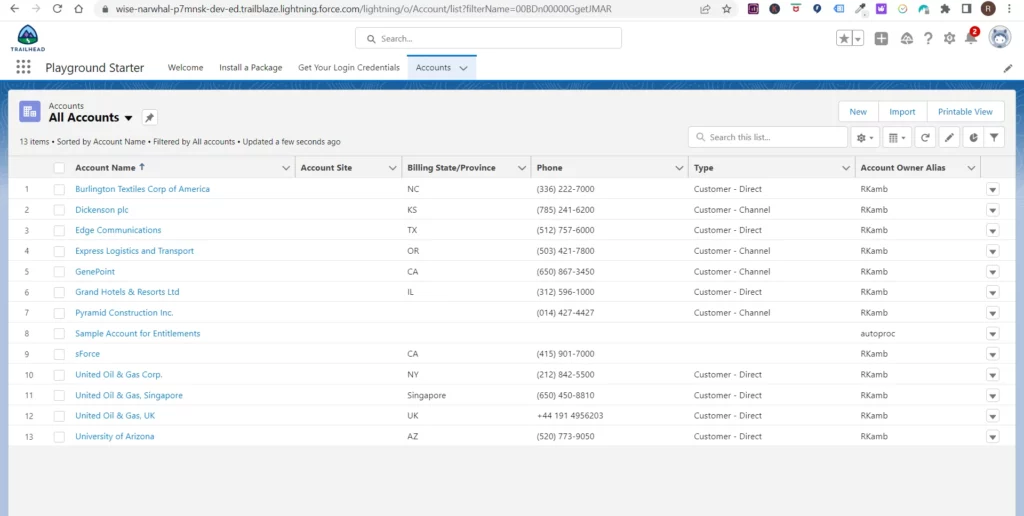This screenshot has height=516, width=1024.
Task: Expand the favorites list dropdown arrow
Action: coord(858,39)
